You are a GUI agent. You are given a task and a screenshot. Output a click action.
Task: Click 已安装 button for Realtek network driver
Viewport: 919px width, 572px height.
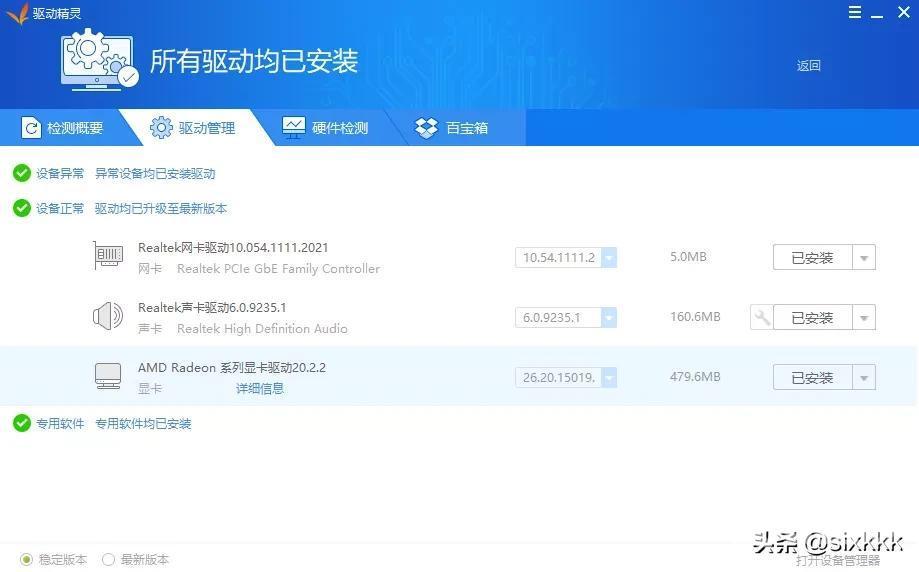(x=812, y=258)
